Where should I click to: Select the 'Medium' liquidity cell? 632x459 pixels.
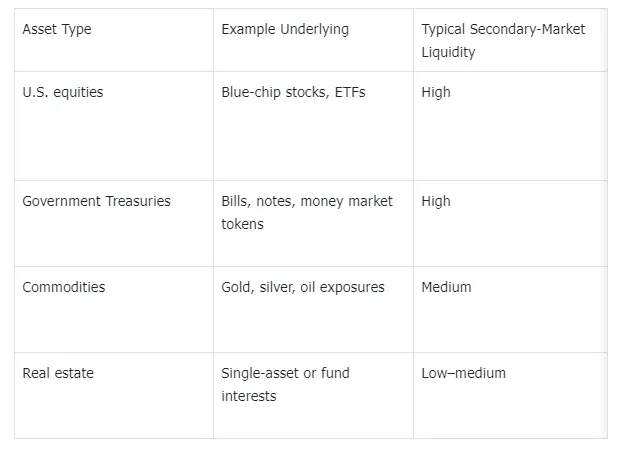(x=446, y=287)
